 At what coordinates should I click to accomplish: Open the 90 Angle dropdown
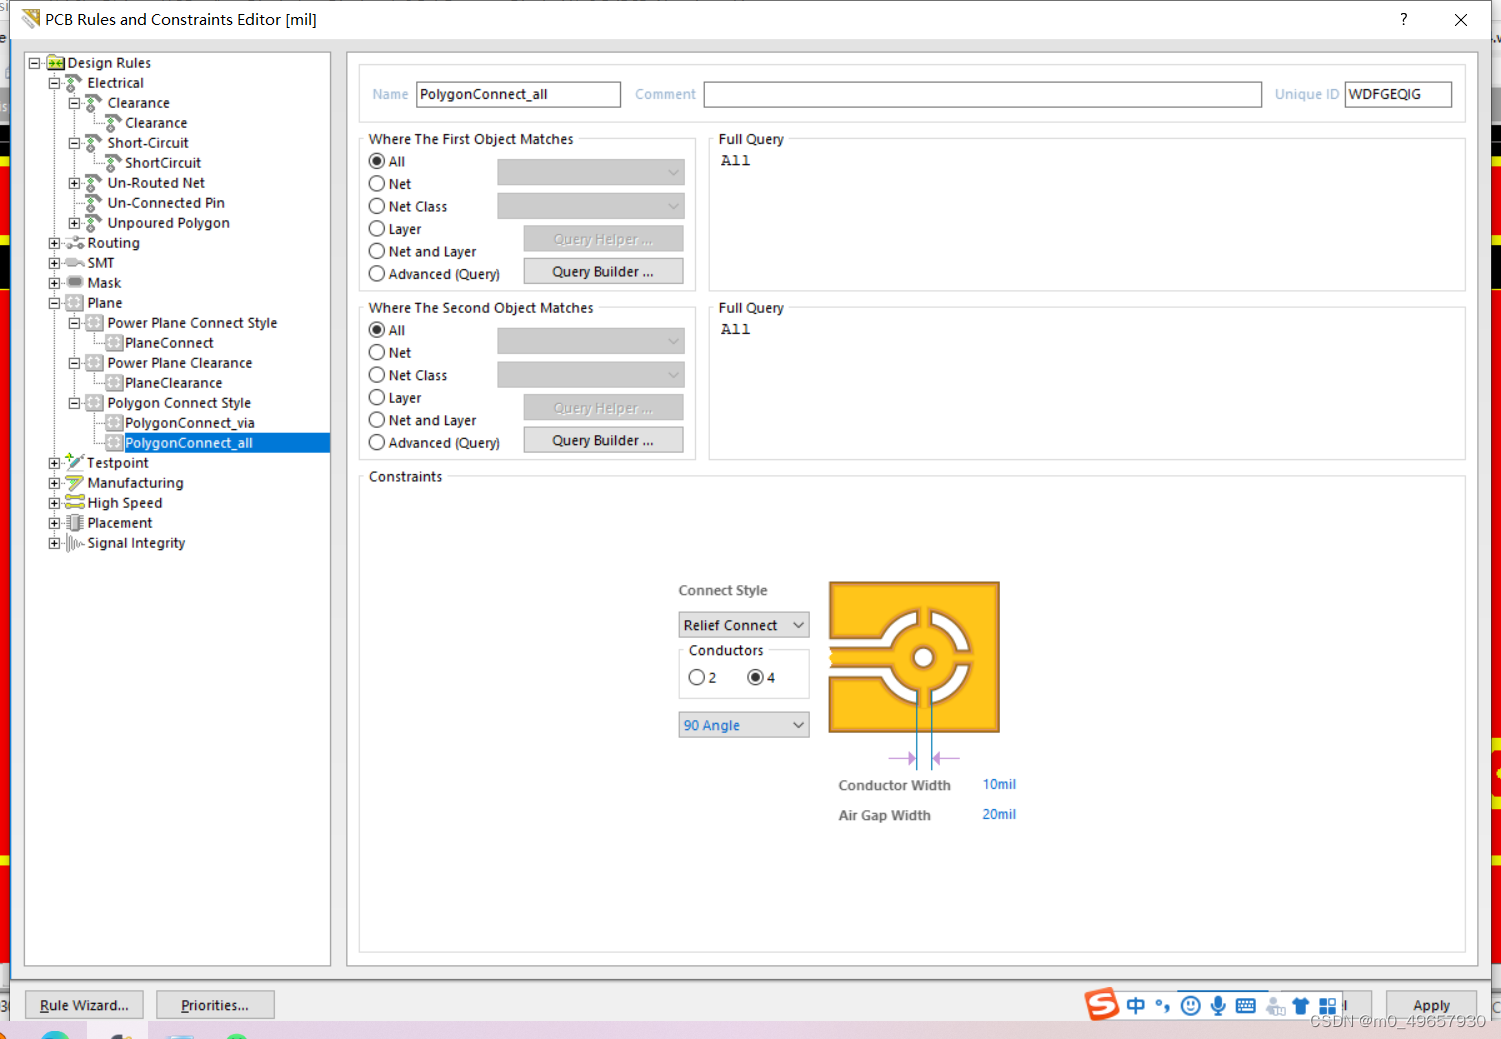(x=743, y=725)
